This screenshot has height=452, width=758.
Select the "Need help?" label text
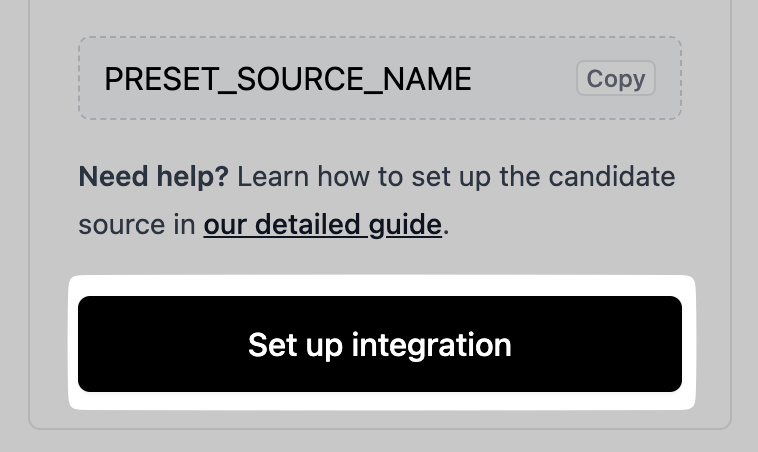click(154, 177)
